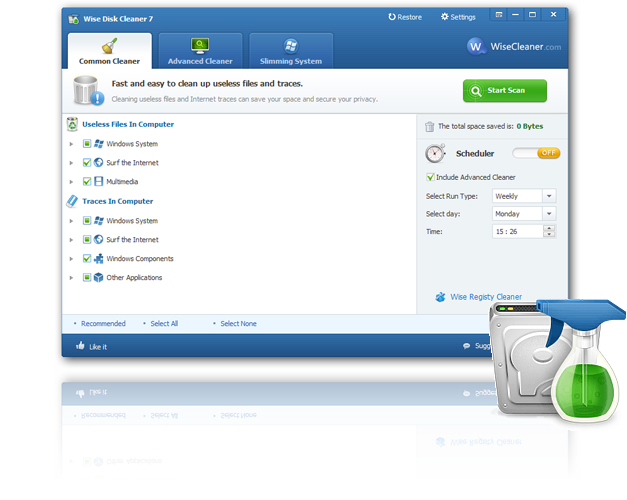The image size is (627, 500).
Task: Click the globe icon of Surf the Internet under Useless Files
Action: [x=98, y=162]
